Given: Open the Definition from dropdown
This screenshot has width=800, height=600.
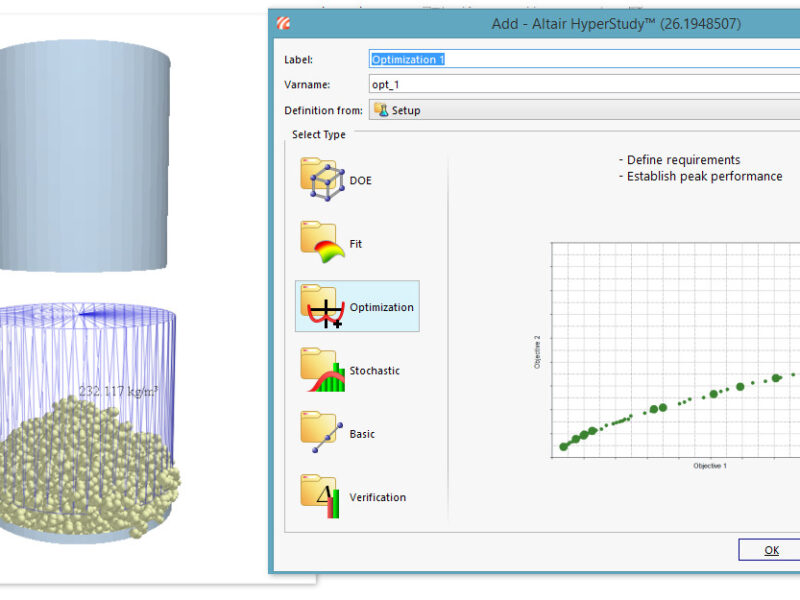Looking at the screenshot, I should pos(584,110).
